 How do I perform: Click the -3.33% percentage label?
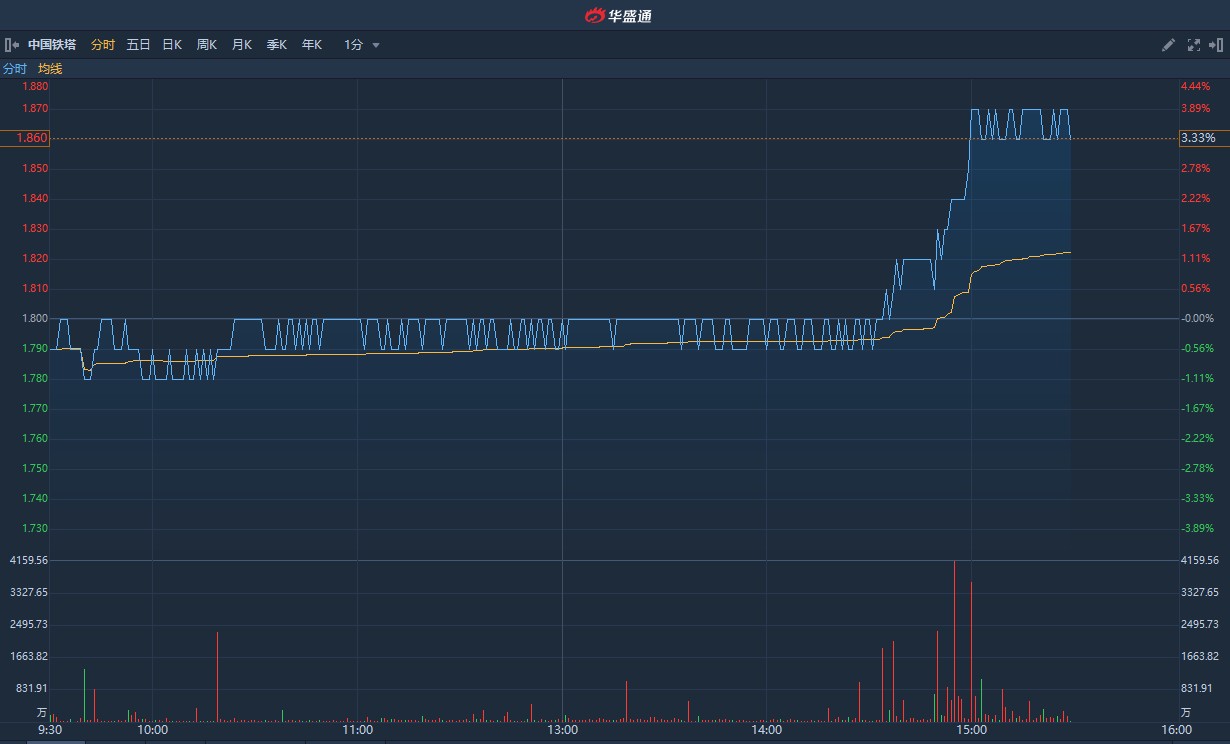click(x=1197, y=498)
